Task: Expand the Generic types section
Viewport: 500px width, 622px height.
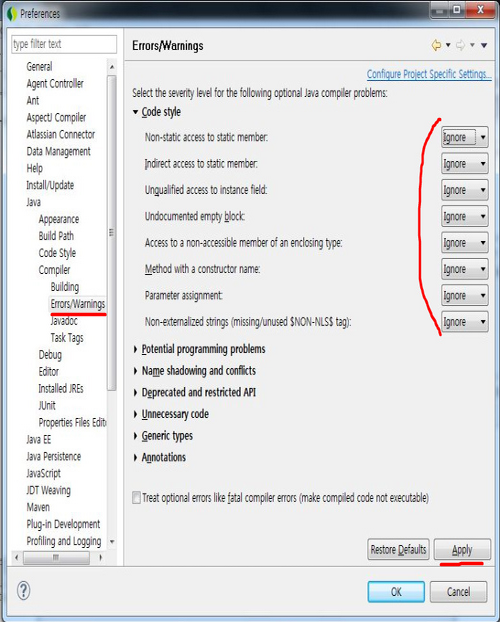Action: point(135,436)
